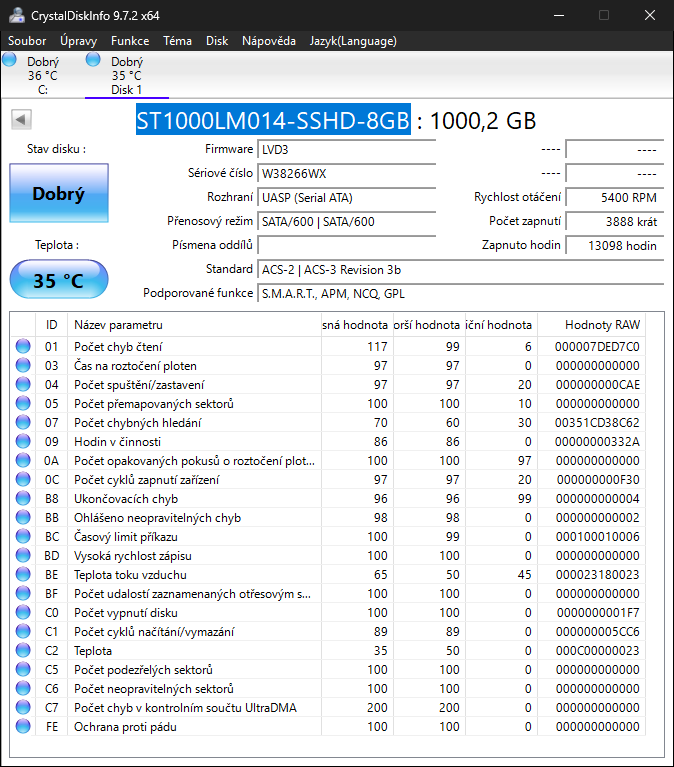The image size is (674, 767).
Task: Click status icon for Počet neopravitelných sektorů
Action: coord(23,689)
